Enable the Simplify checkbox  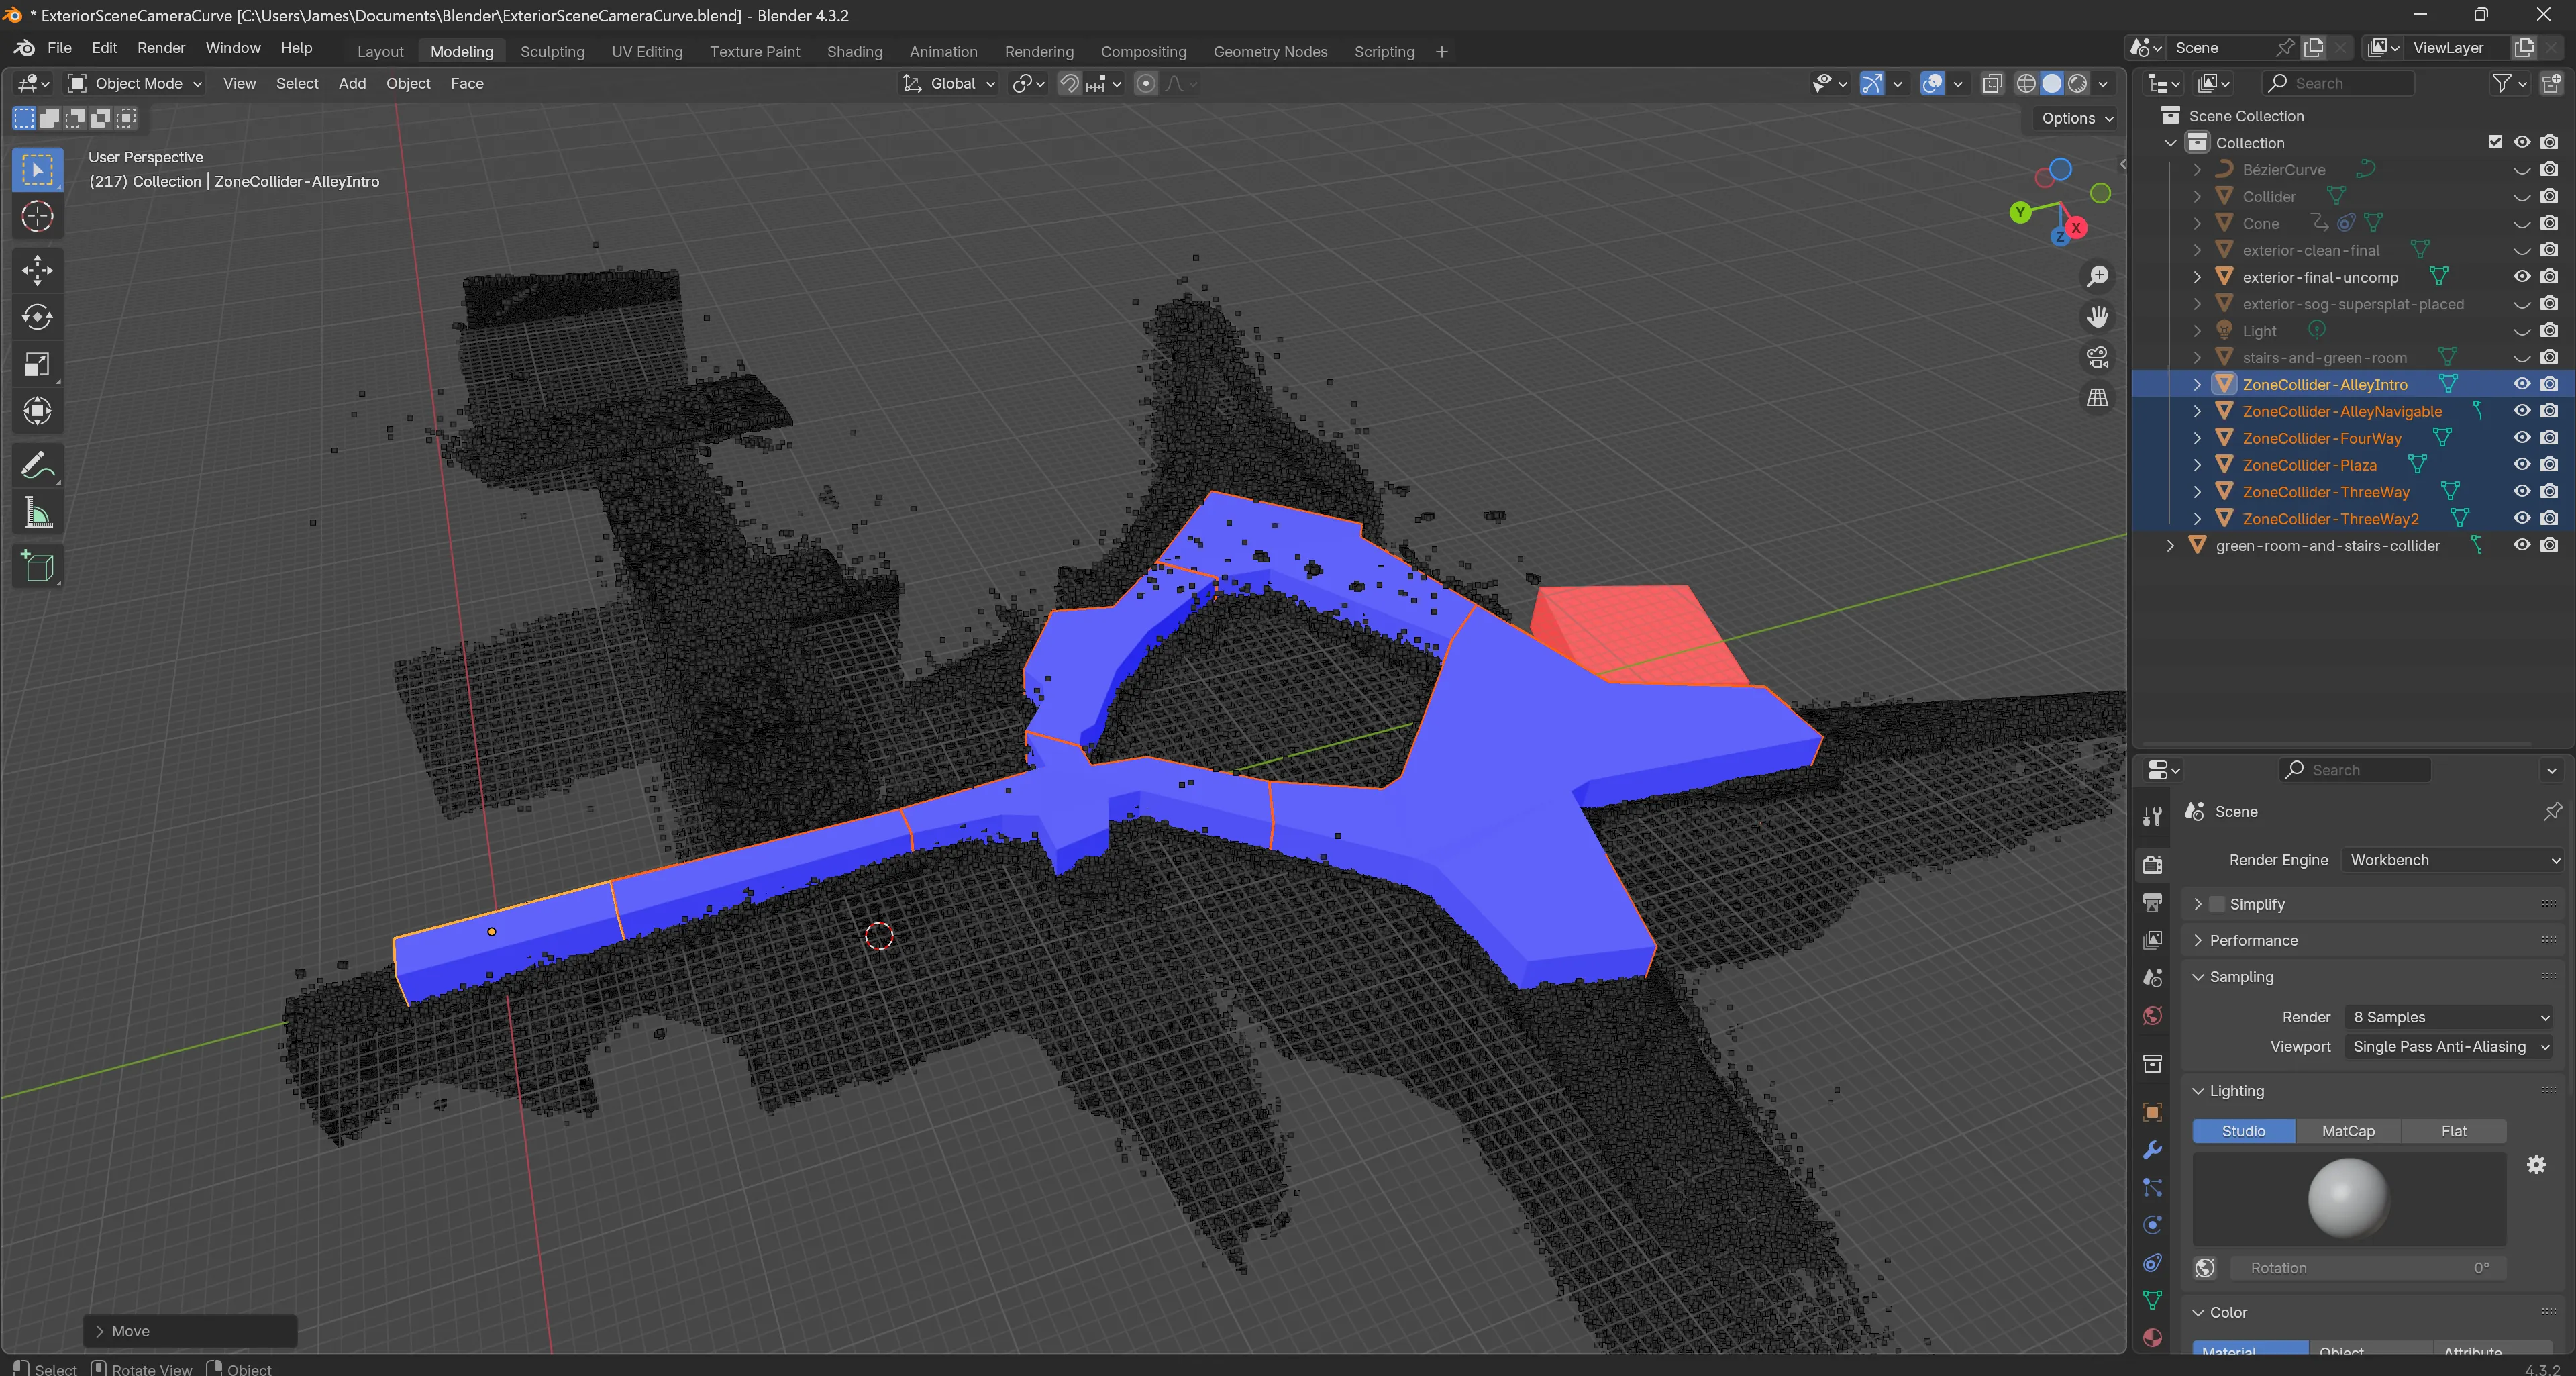tap(2217, 904)
